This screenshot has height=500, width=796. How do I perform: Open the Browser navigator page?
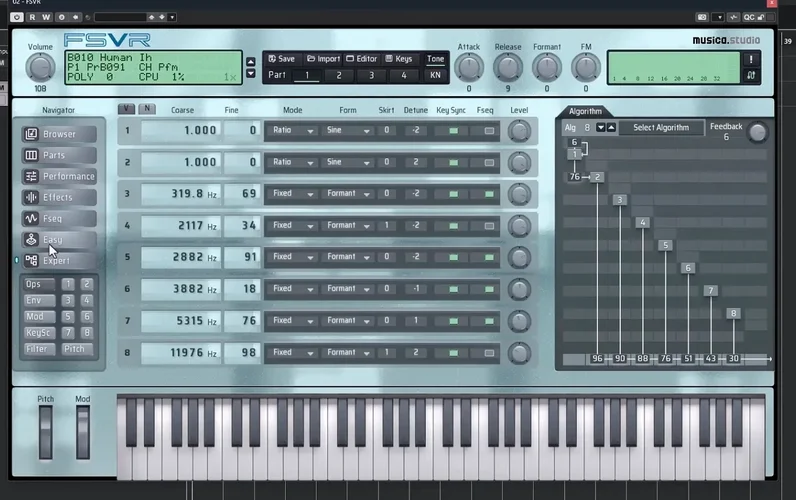tap(59, 134)
